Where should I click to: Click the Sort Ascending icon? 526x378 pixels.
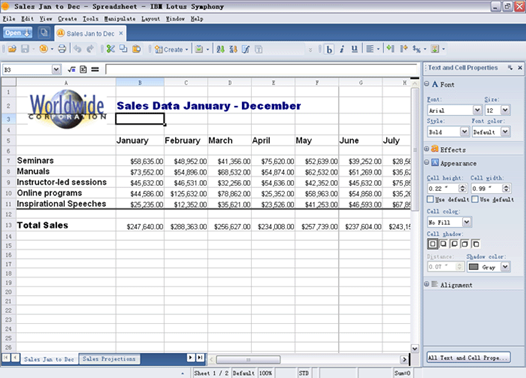click(220, 50)
